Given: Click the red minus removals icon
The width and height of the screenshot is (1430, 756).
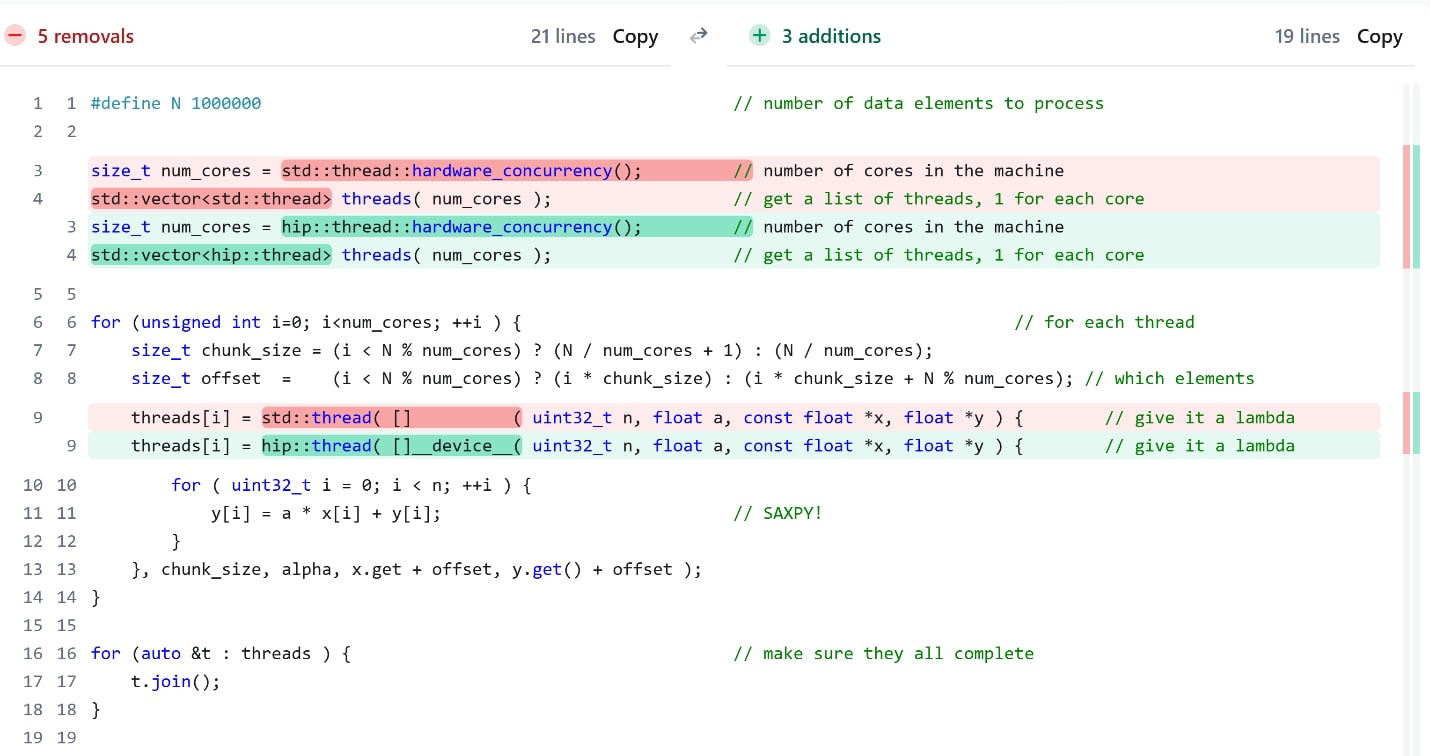Looking at the screenshot, I should pyautogui.click(x=15, y=35).
